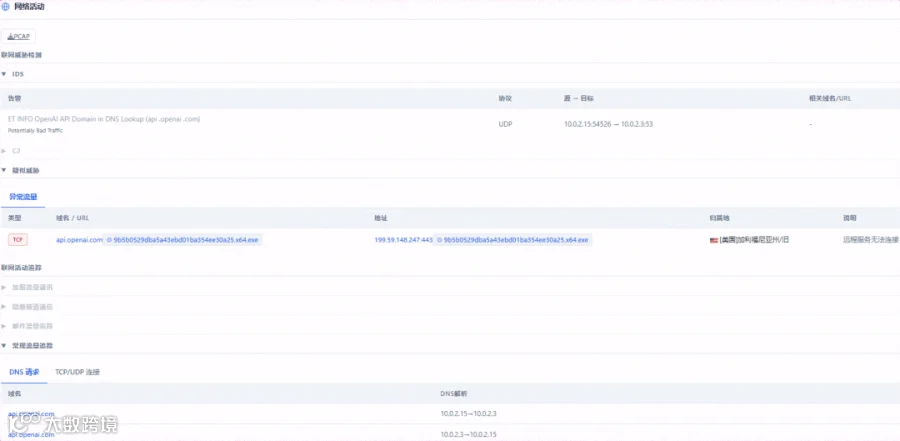Click the 10.0.2.15→10.0.2.3 DNS resolution
This screenshot has width=900, height=441.
[x=468, y=413]
